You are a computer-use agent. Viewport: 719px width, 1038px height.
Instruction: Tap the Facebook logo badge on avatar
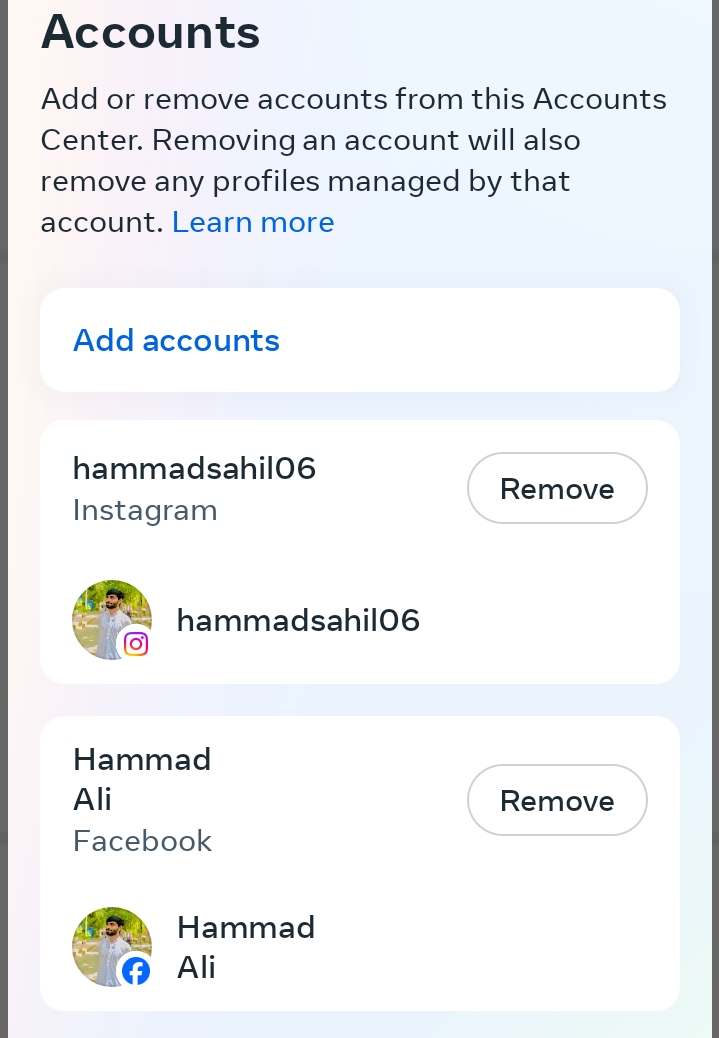136,971
